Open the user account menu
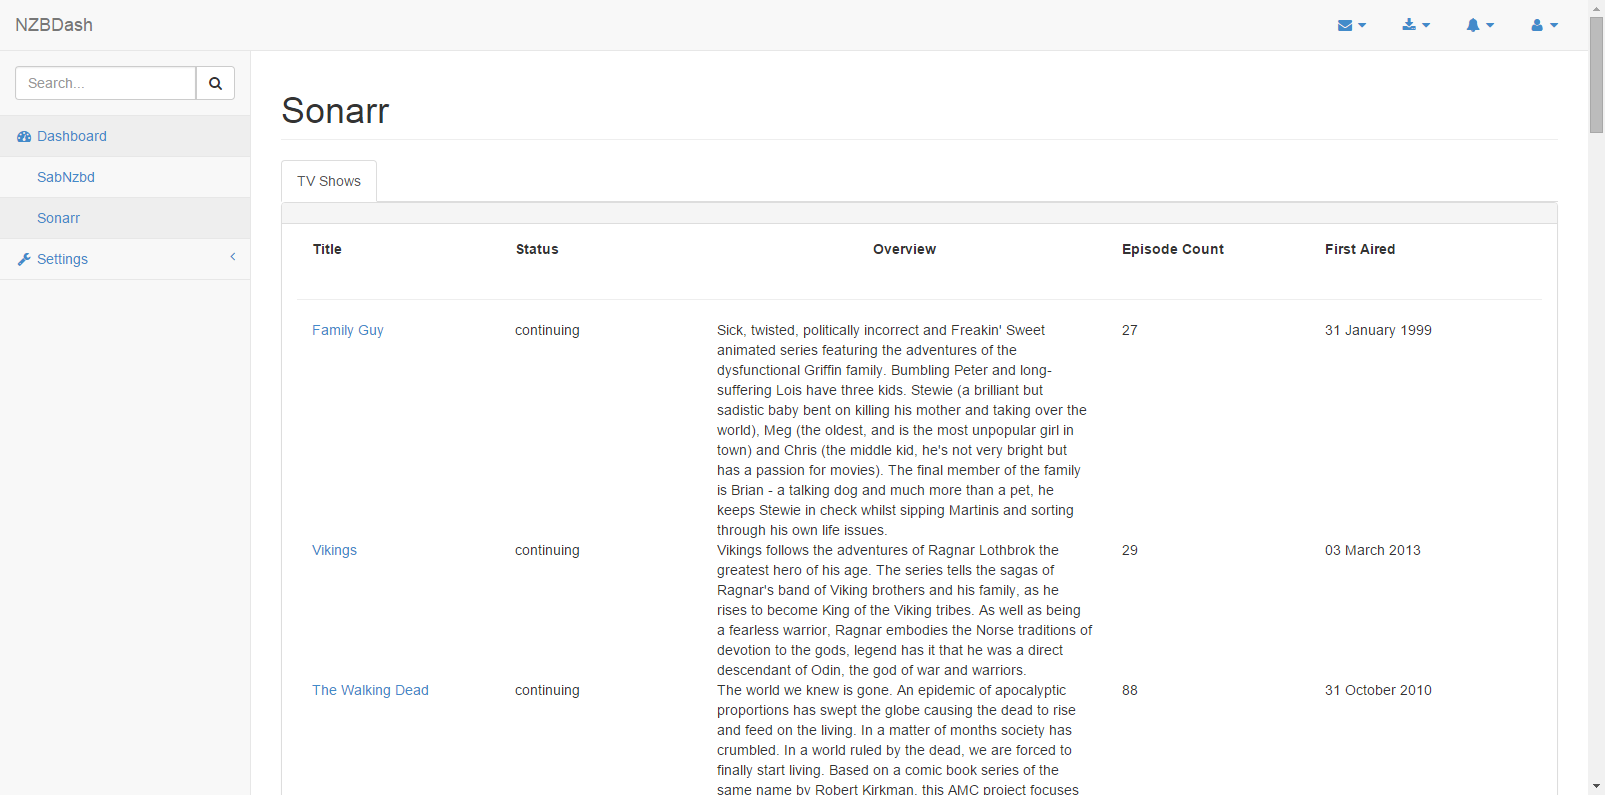Viewport: 1605px width, 795px height. [1543, 25]
